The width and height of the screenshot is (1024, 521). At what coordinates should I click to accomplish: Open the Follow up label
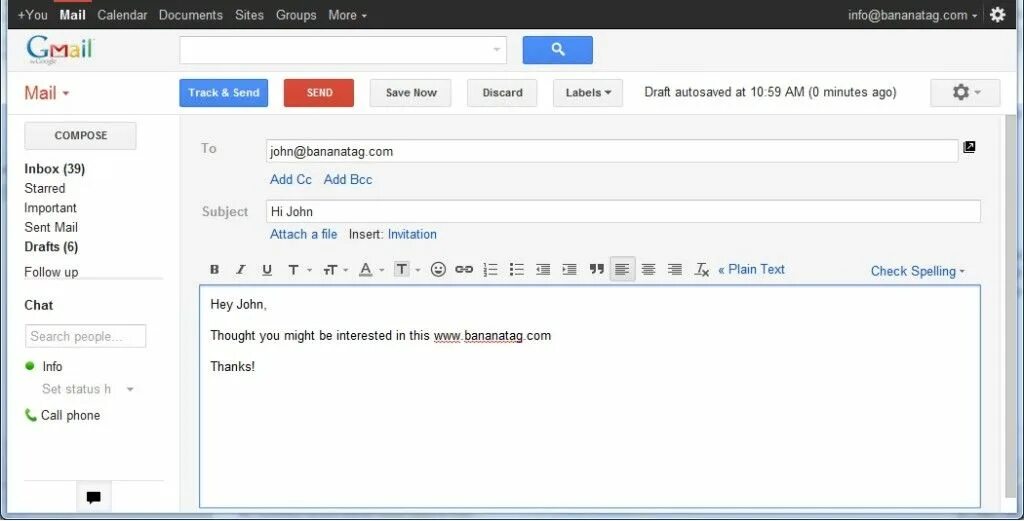[x=51, y=272]
